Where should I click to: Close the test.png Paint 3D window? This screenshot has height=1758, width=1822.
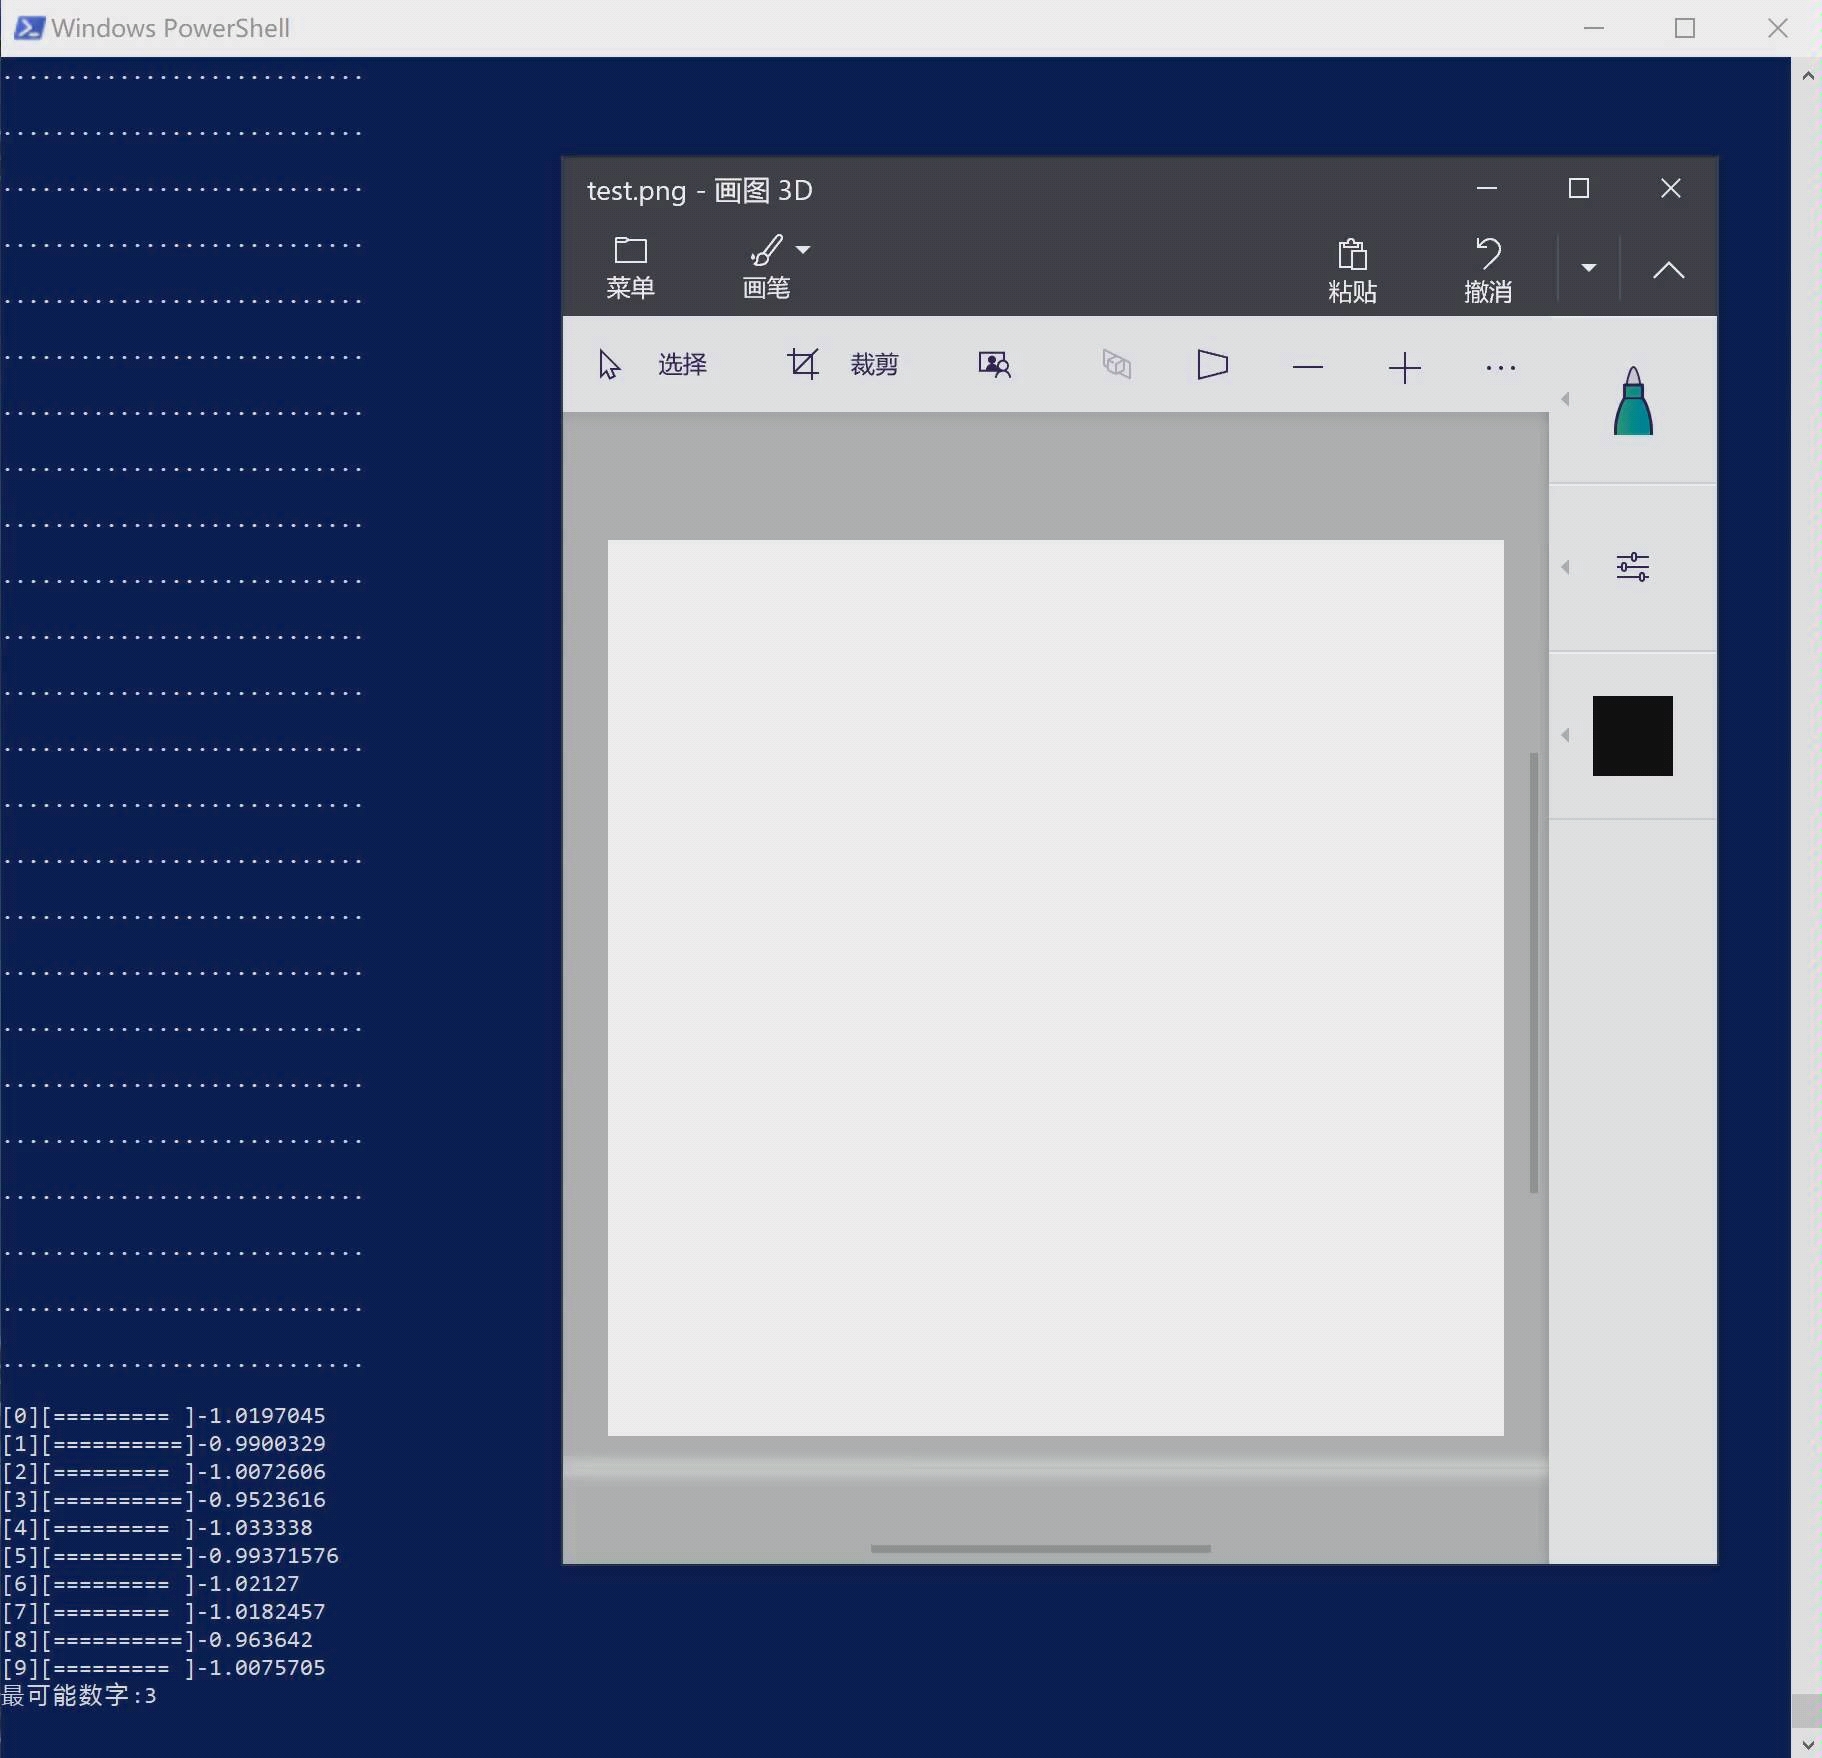1670,188
